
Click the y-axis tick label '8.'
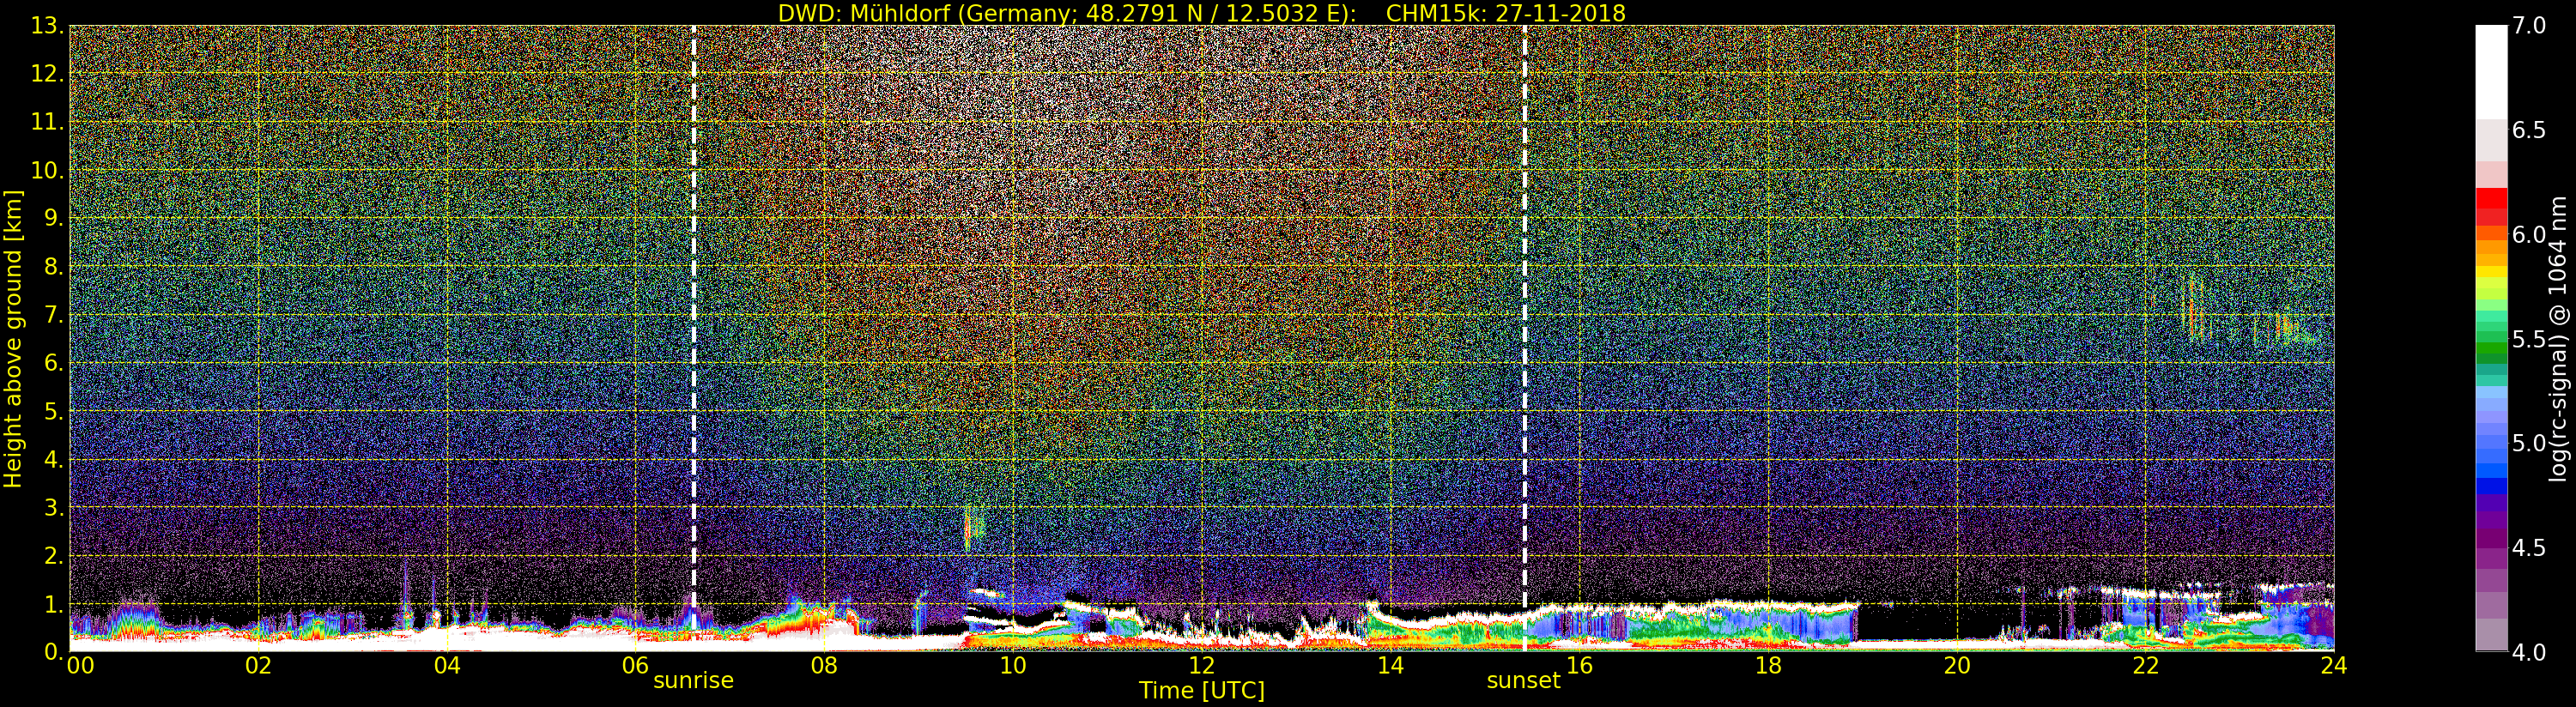(54, 267)
